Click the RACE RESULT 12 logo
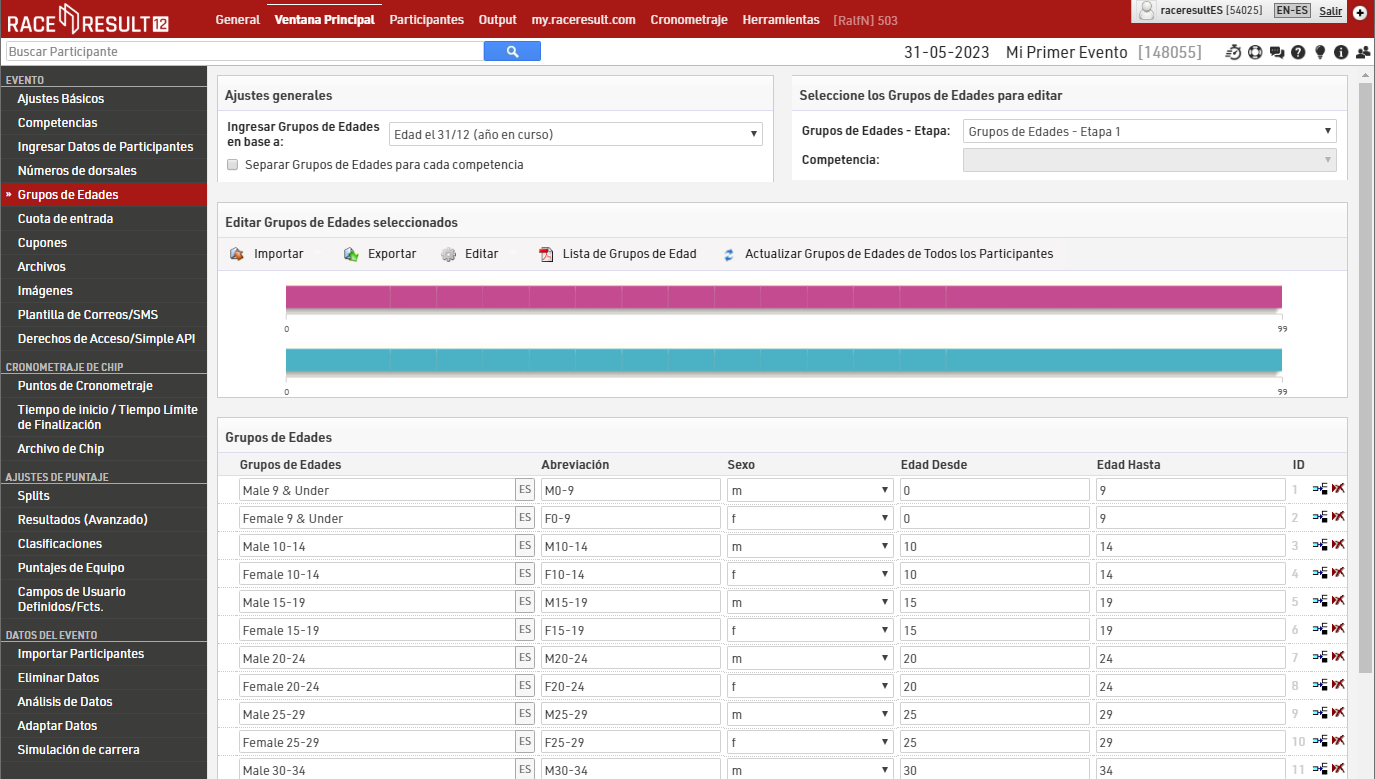This screenshot has width=1375, height=779. 88,19
